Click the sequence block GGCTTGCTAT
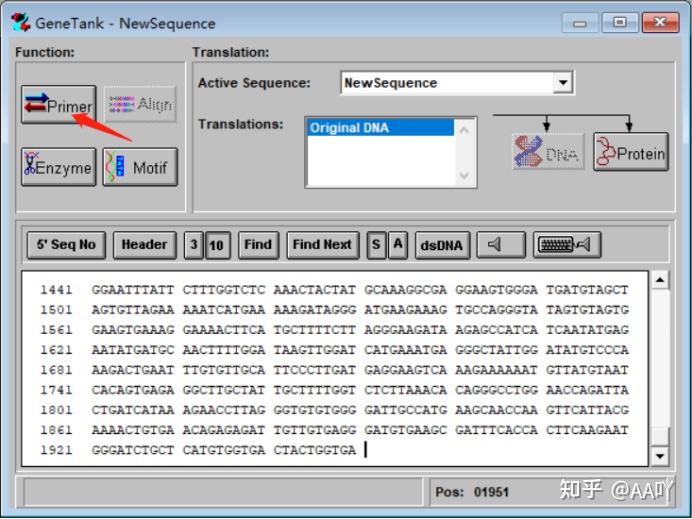Screen dimensions: 692x519 (x=224, y=390)
